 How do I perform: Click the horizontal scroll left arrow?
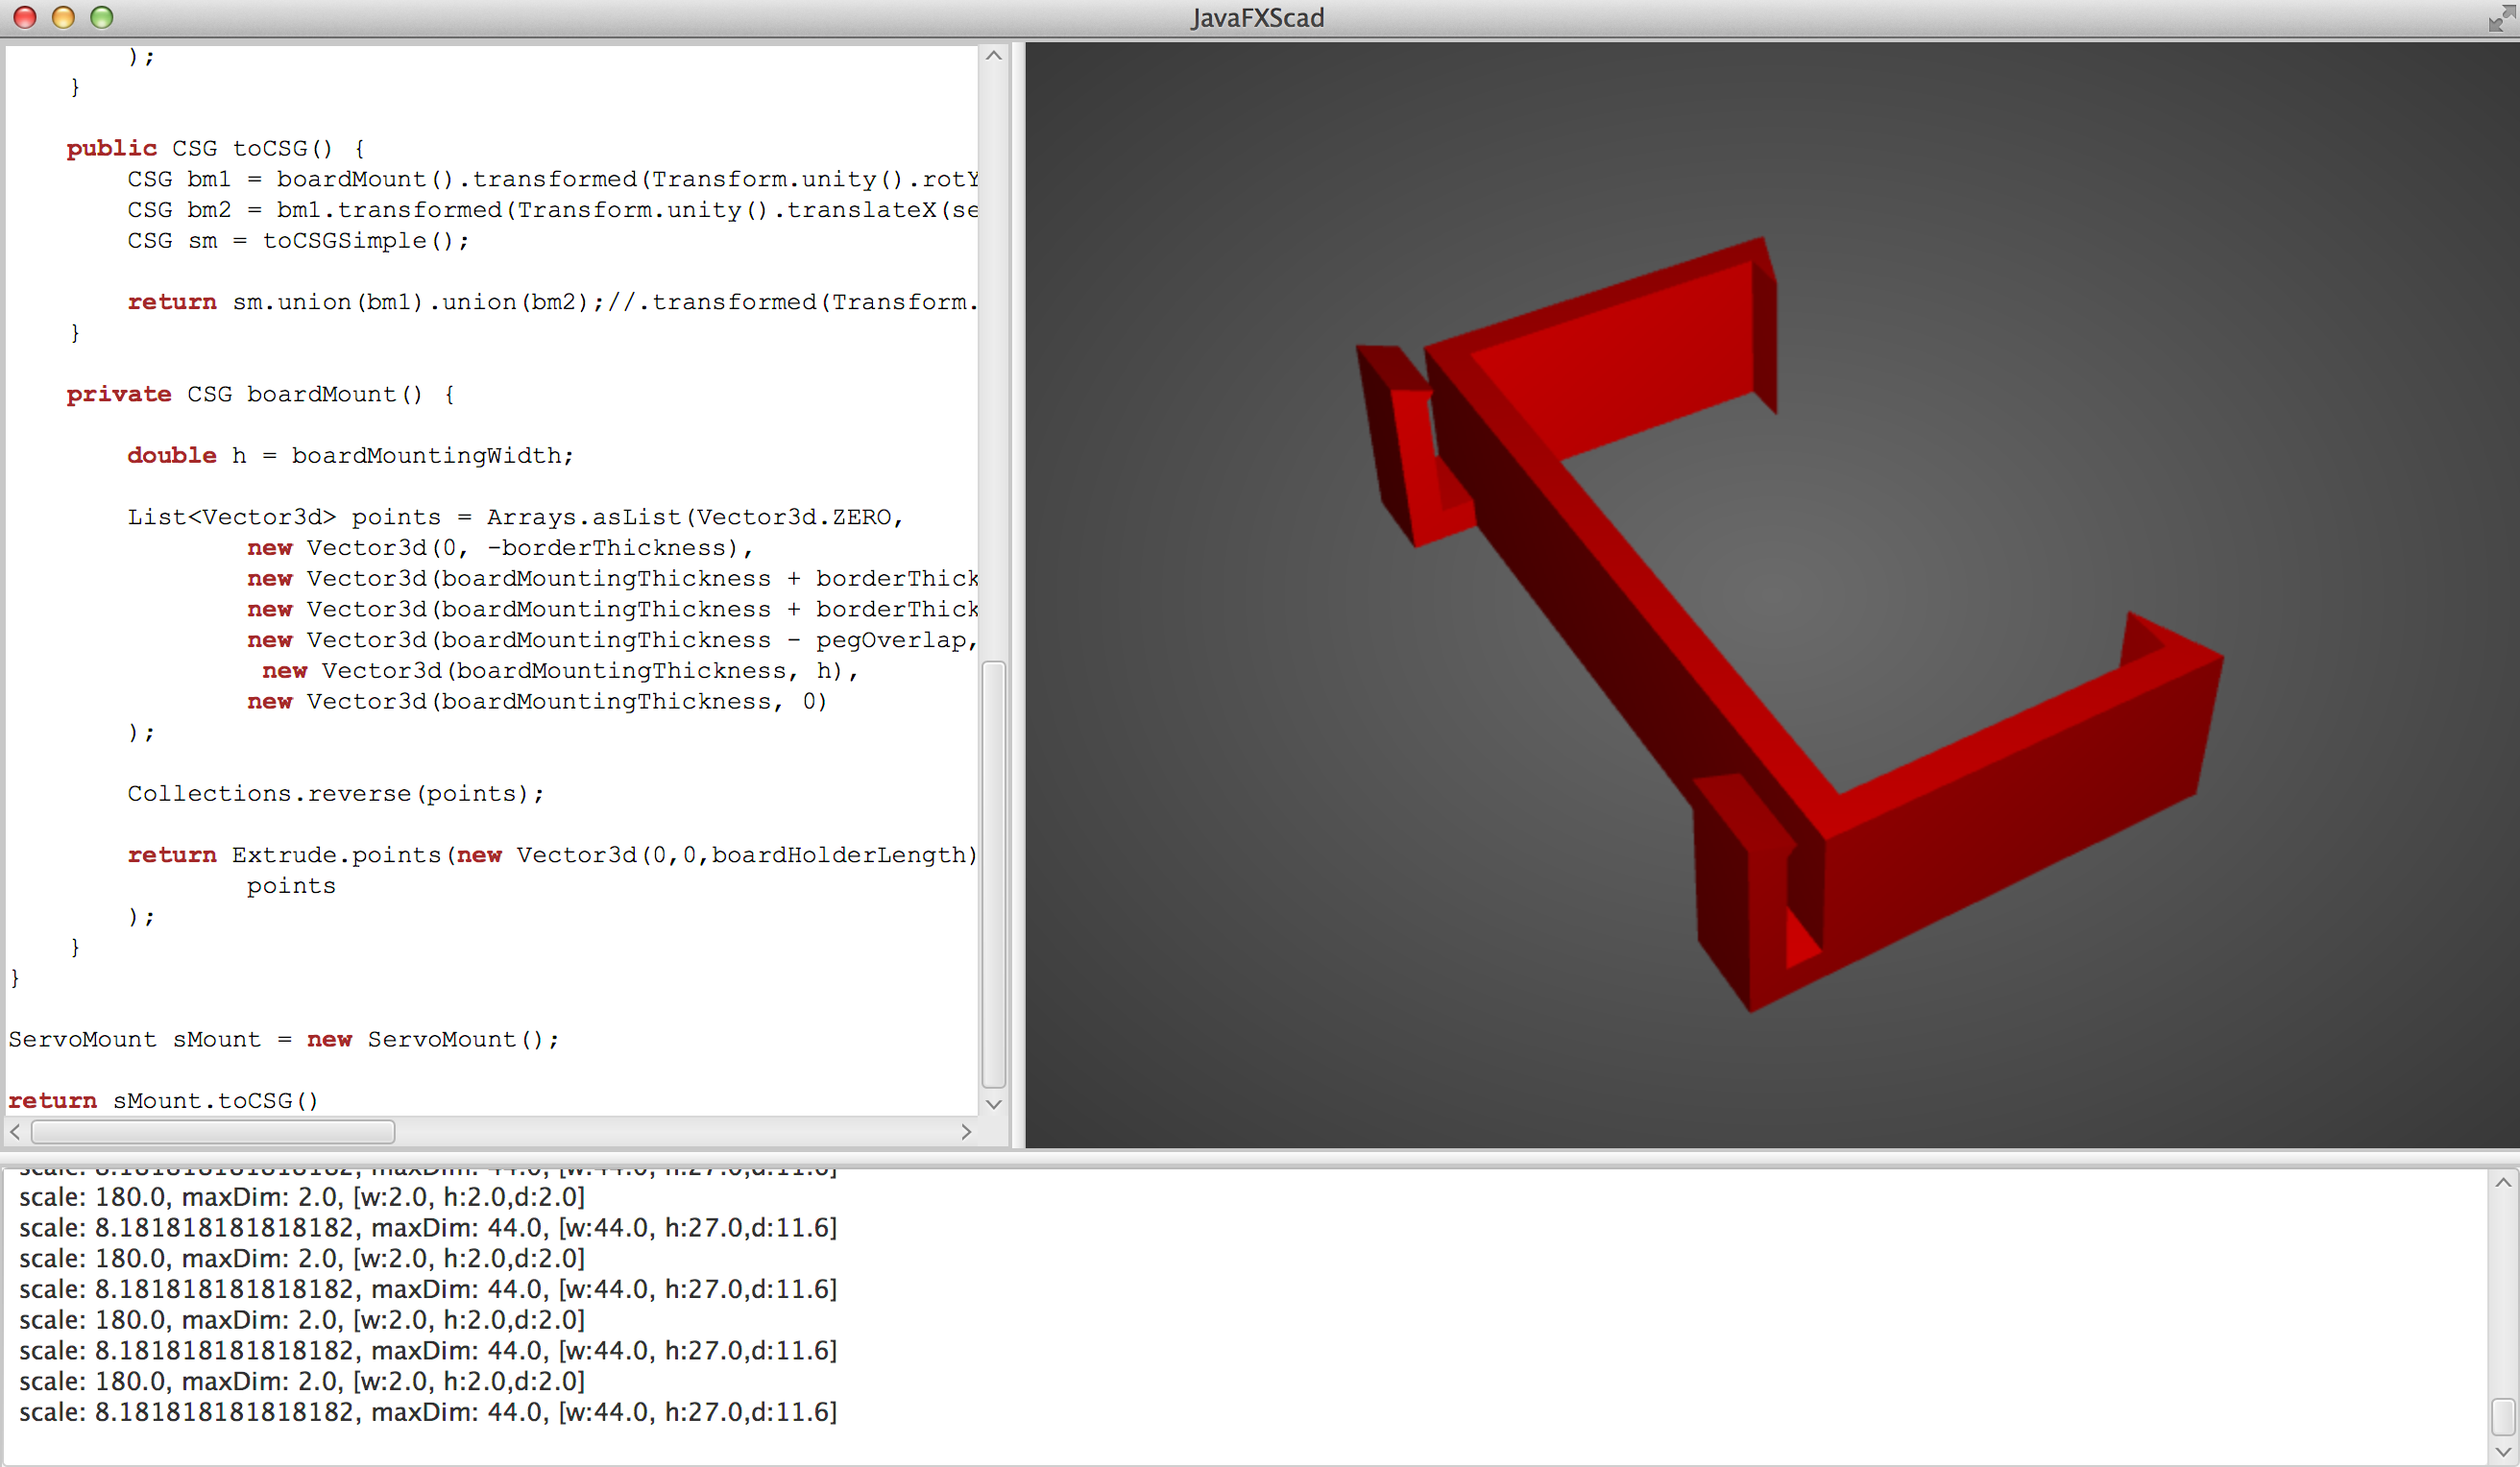[x=15, y=1132]
